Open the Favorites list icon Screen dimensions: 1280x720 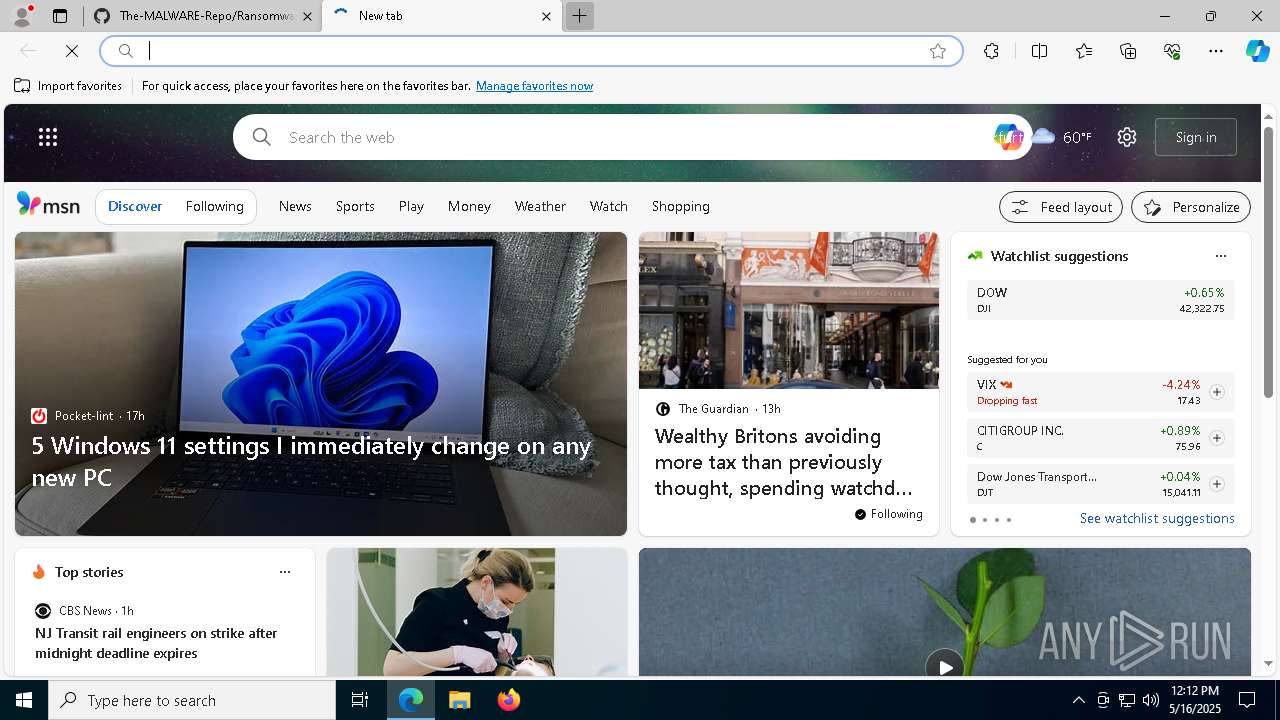[x=1084, y=51]
